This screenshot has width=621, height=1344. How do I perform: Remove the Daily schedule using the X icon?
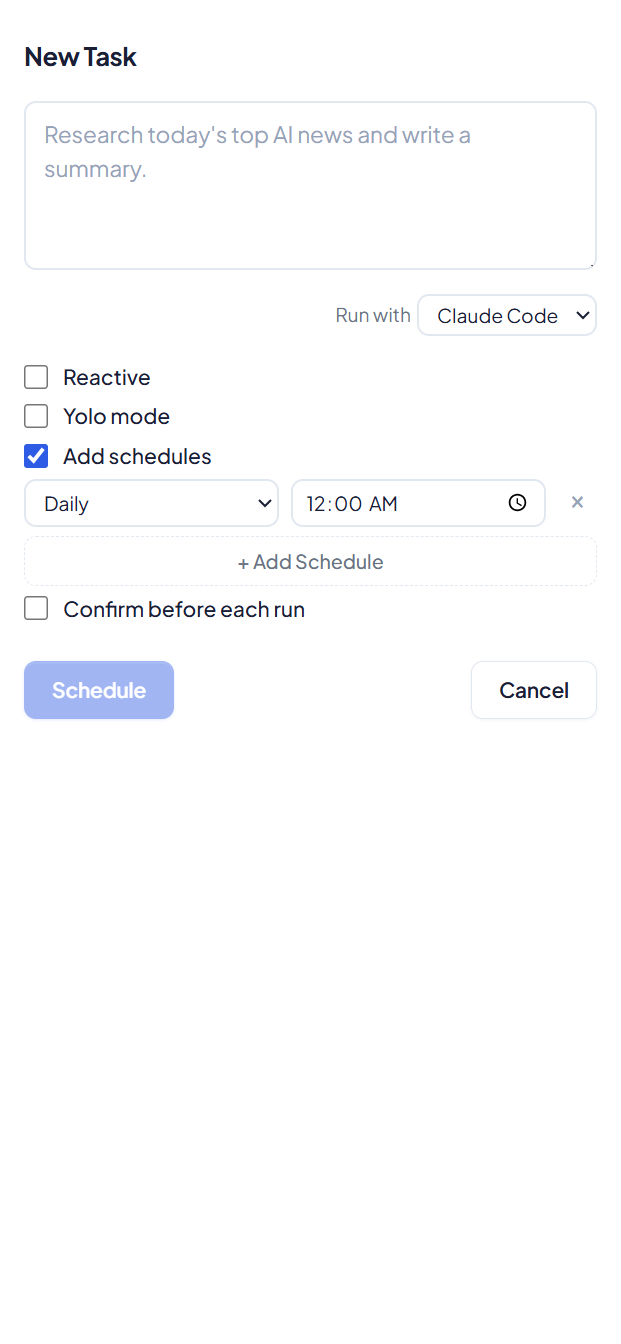[x=577, y=502]
